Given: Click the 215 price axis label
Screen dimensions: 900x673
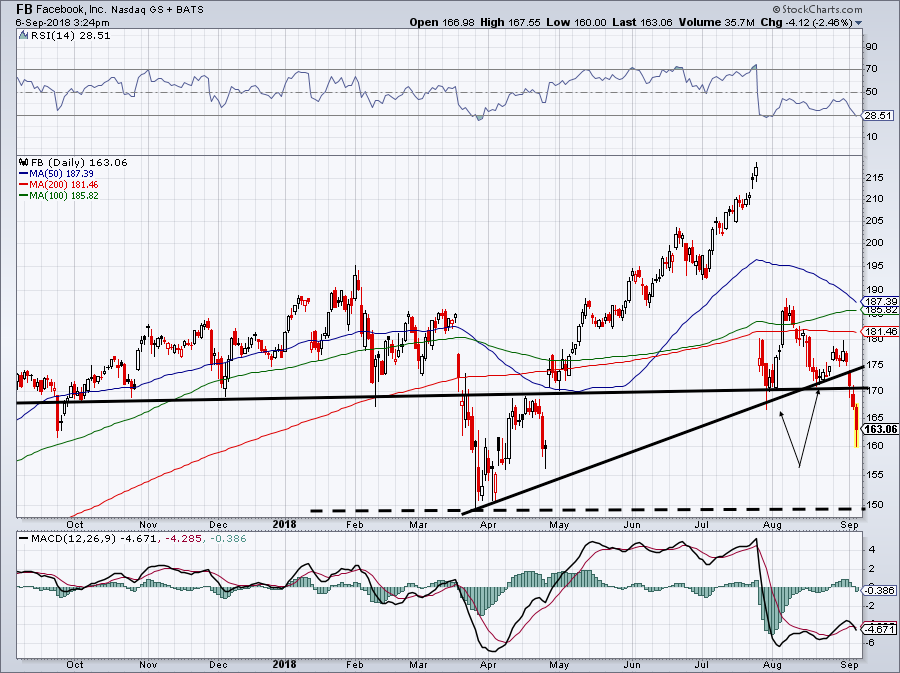Looking at the screenshot, I should coord(874,178).
